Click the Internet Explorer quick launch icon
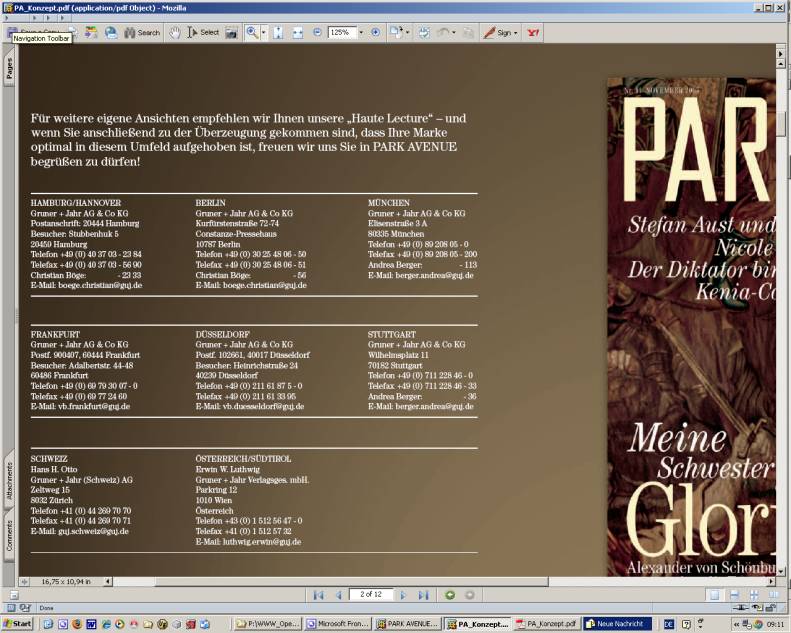Viewport: 791px width, 633px height. point(106,624)
